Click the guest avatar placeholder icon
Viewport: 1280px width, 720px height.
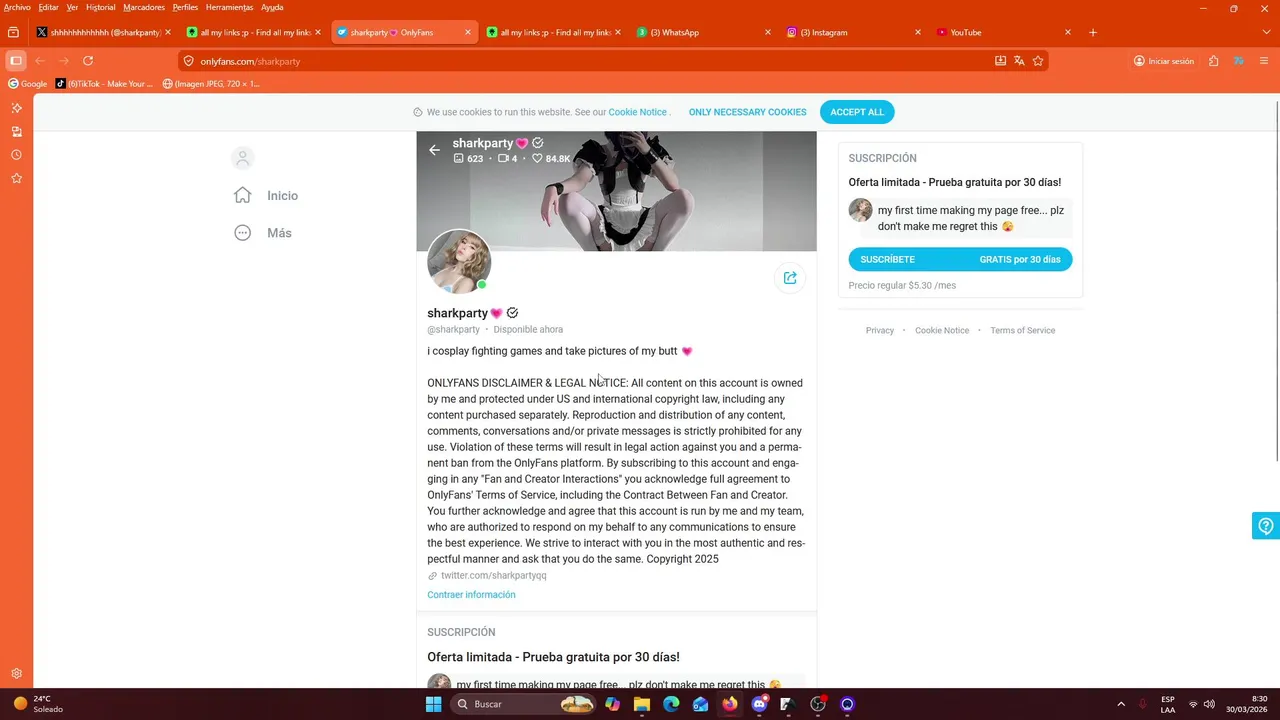(242, 158)
